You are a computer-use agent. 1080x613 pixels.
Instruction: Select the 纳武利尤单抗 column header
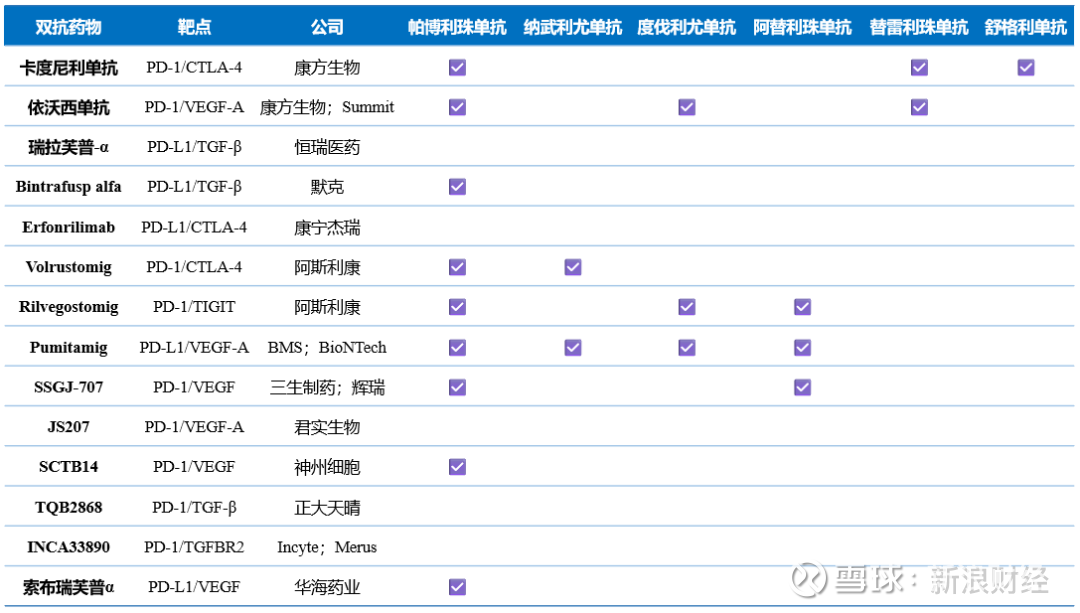572,27
